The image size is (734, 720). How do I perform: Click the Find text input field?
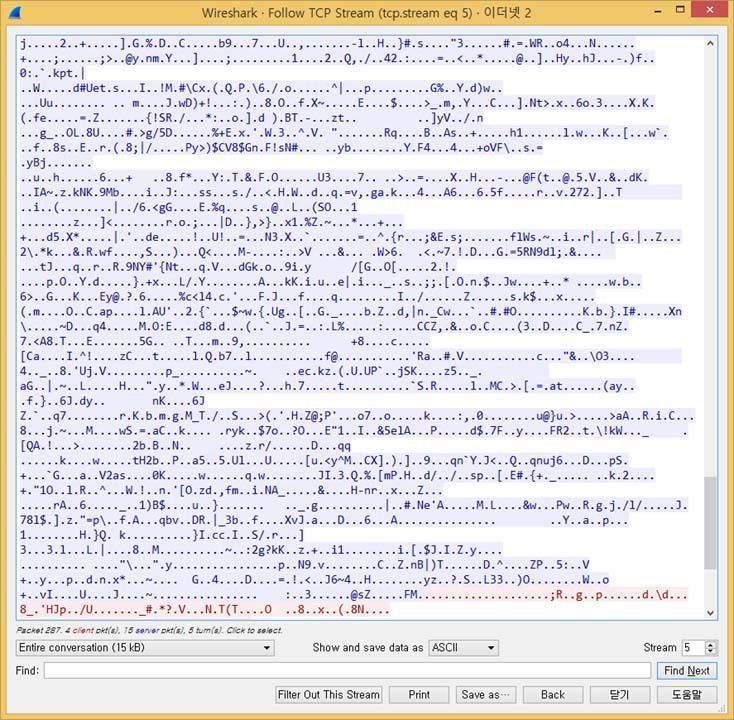pos(347,671)
